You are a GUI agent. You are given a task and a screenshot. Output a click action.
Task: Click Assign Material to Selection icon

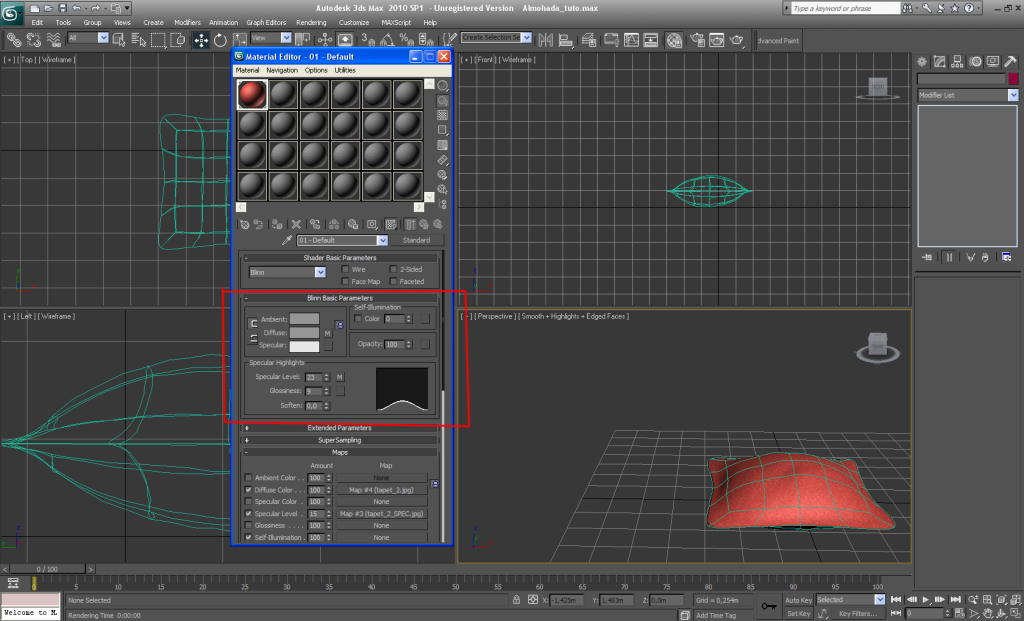tap(277, 224)
